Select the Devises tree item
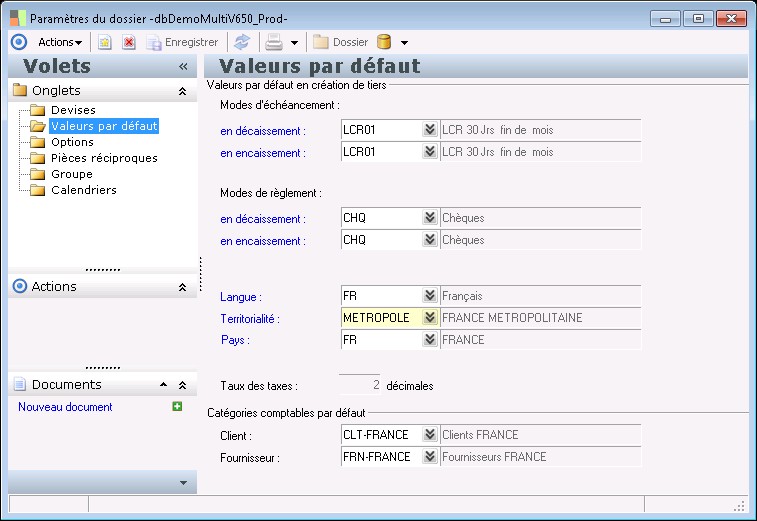Image resolution: width=757 pixels, height=521 pixels. click(x=73, y=110)
